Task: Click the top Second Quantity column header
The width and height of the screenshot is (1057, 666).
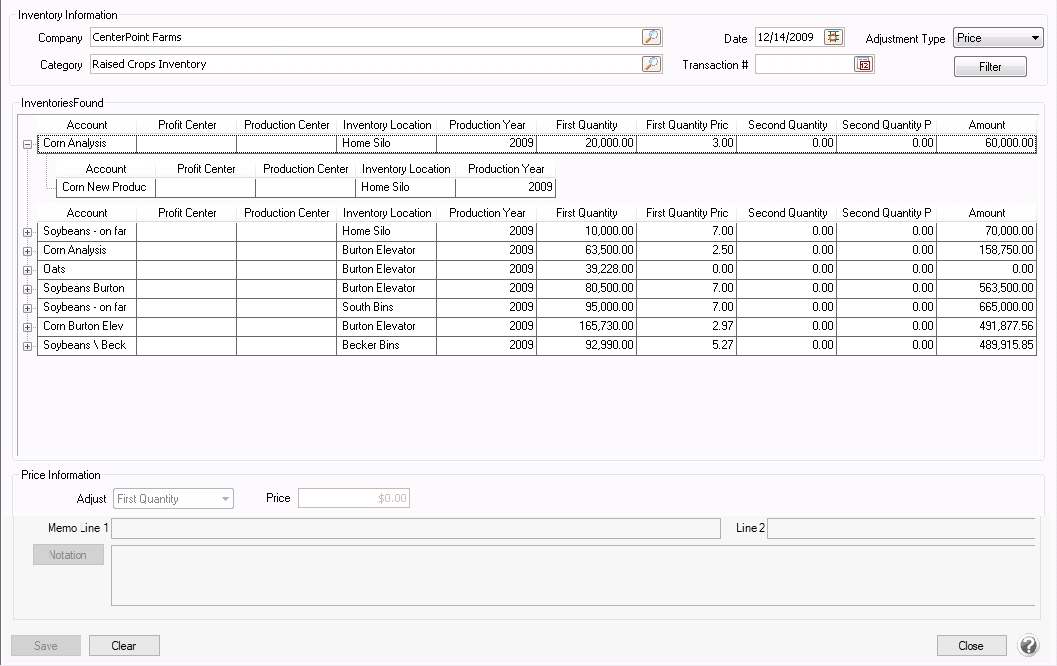Action: click(787, 125)
